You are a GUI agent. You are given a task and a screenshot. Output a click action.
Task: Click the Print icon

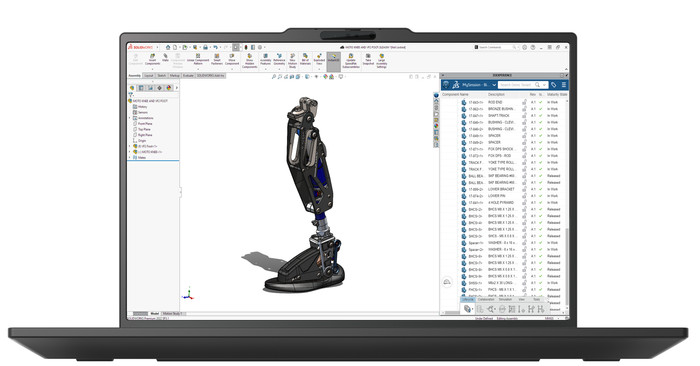coord(205,47)
